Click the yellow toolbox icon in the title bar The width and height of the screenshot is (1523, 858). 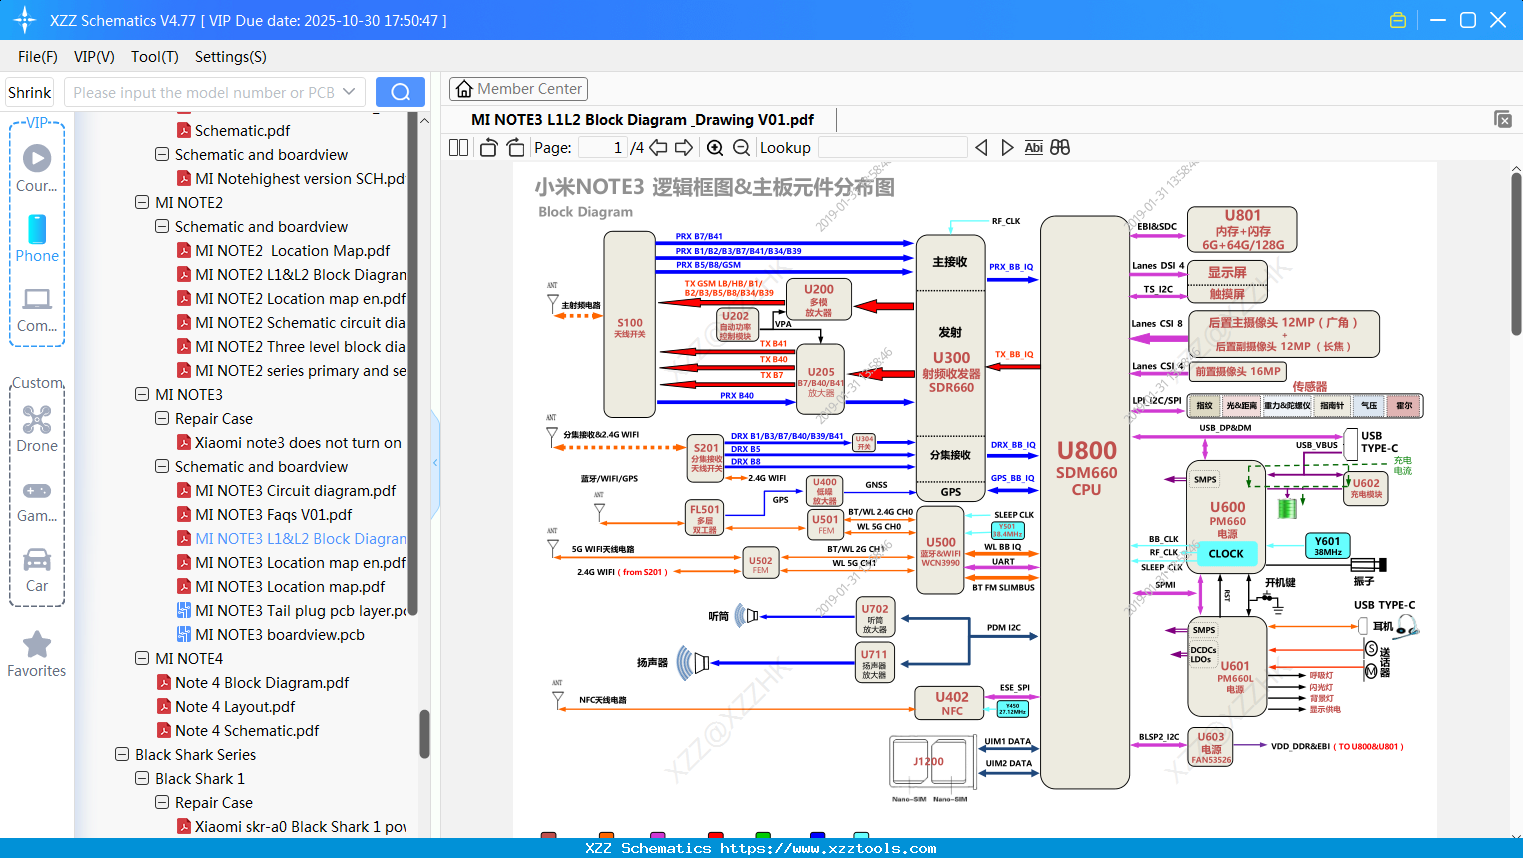pos(1397,19)
